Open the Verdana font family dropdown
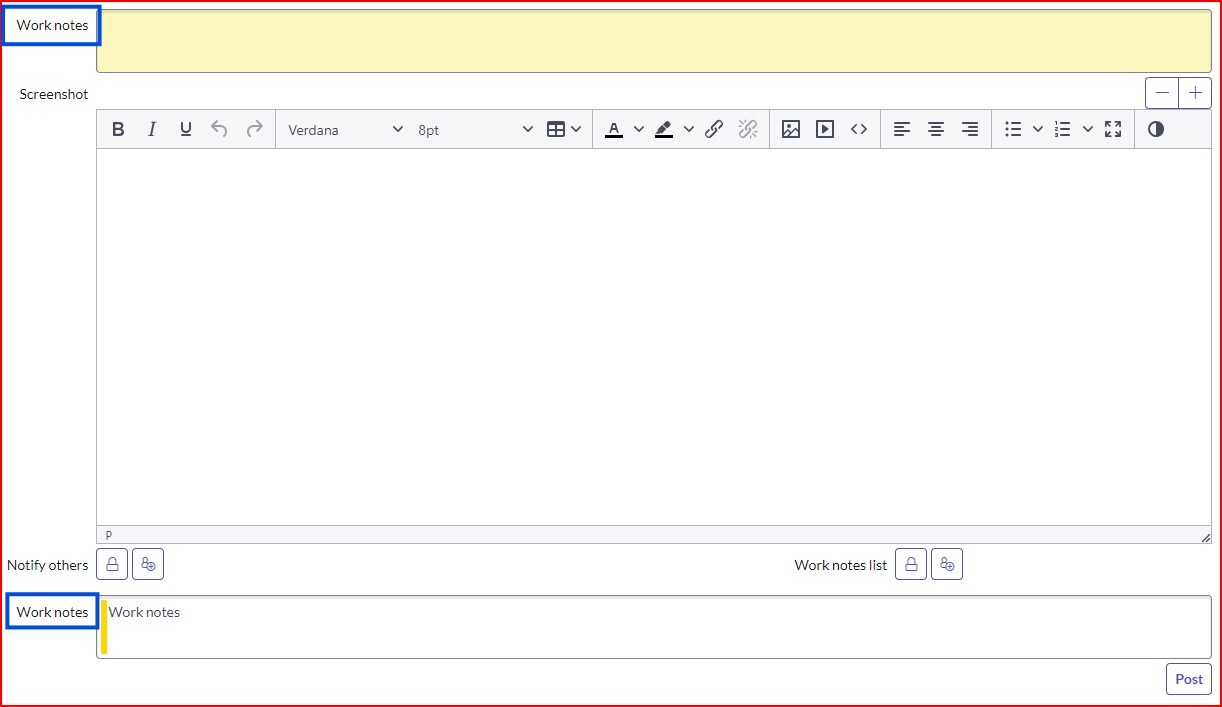Image resolution: width=1222 pixels, height=707 pixels. tap(345, 129)
